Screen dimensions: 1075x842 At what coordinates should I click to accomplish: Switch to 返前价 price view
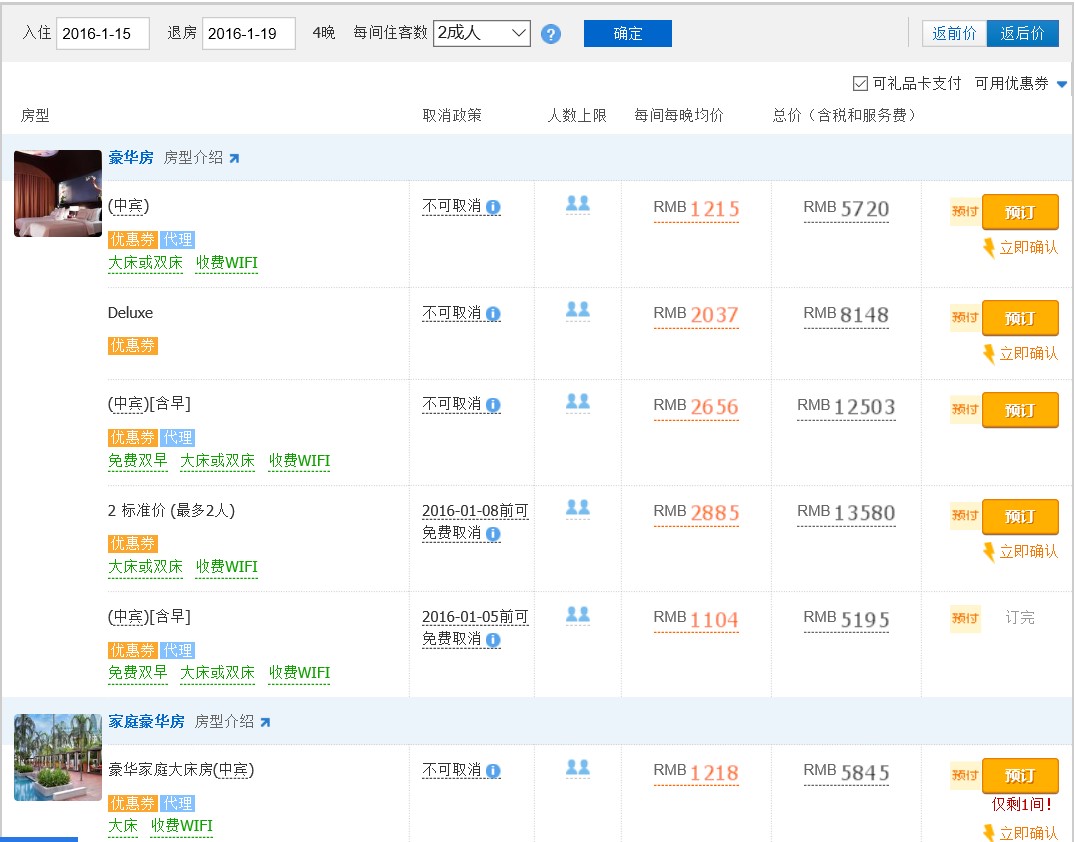[954, 33]
